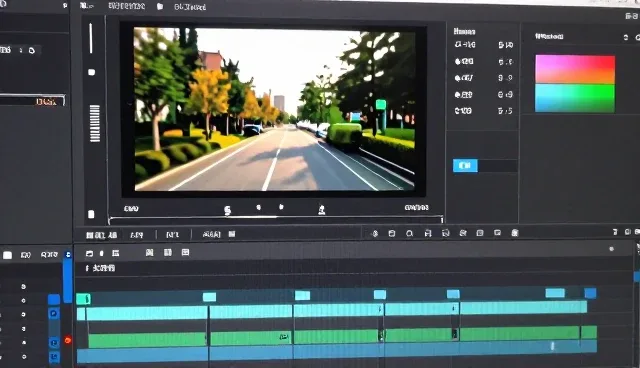Click the fourth timeline tool icon in the timeline header
This screenshot has width=640, height=368.
pyautogui.click(x=149, y=253)
